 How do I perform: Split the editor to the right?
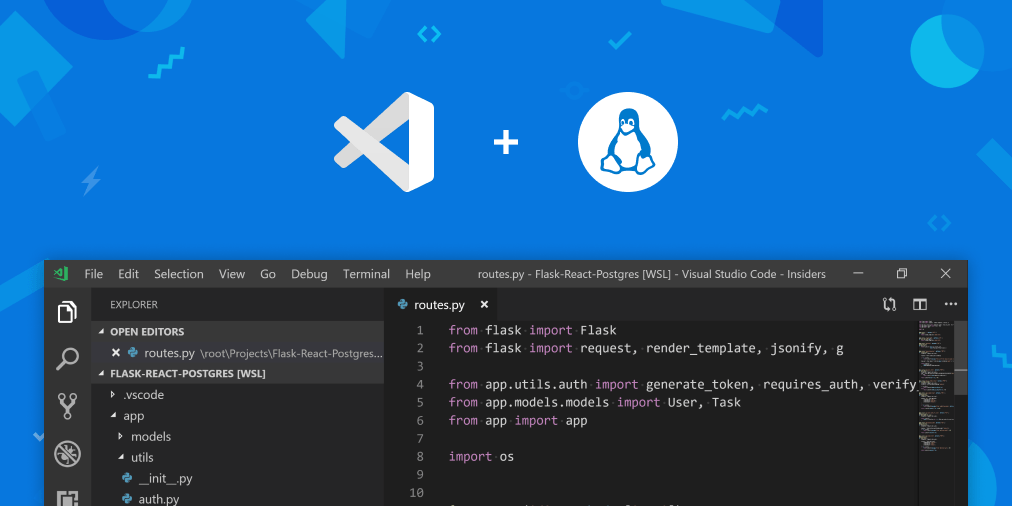tap(920, 305)
